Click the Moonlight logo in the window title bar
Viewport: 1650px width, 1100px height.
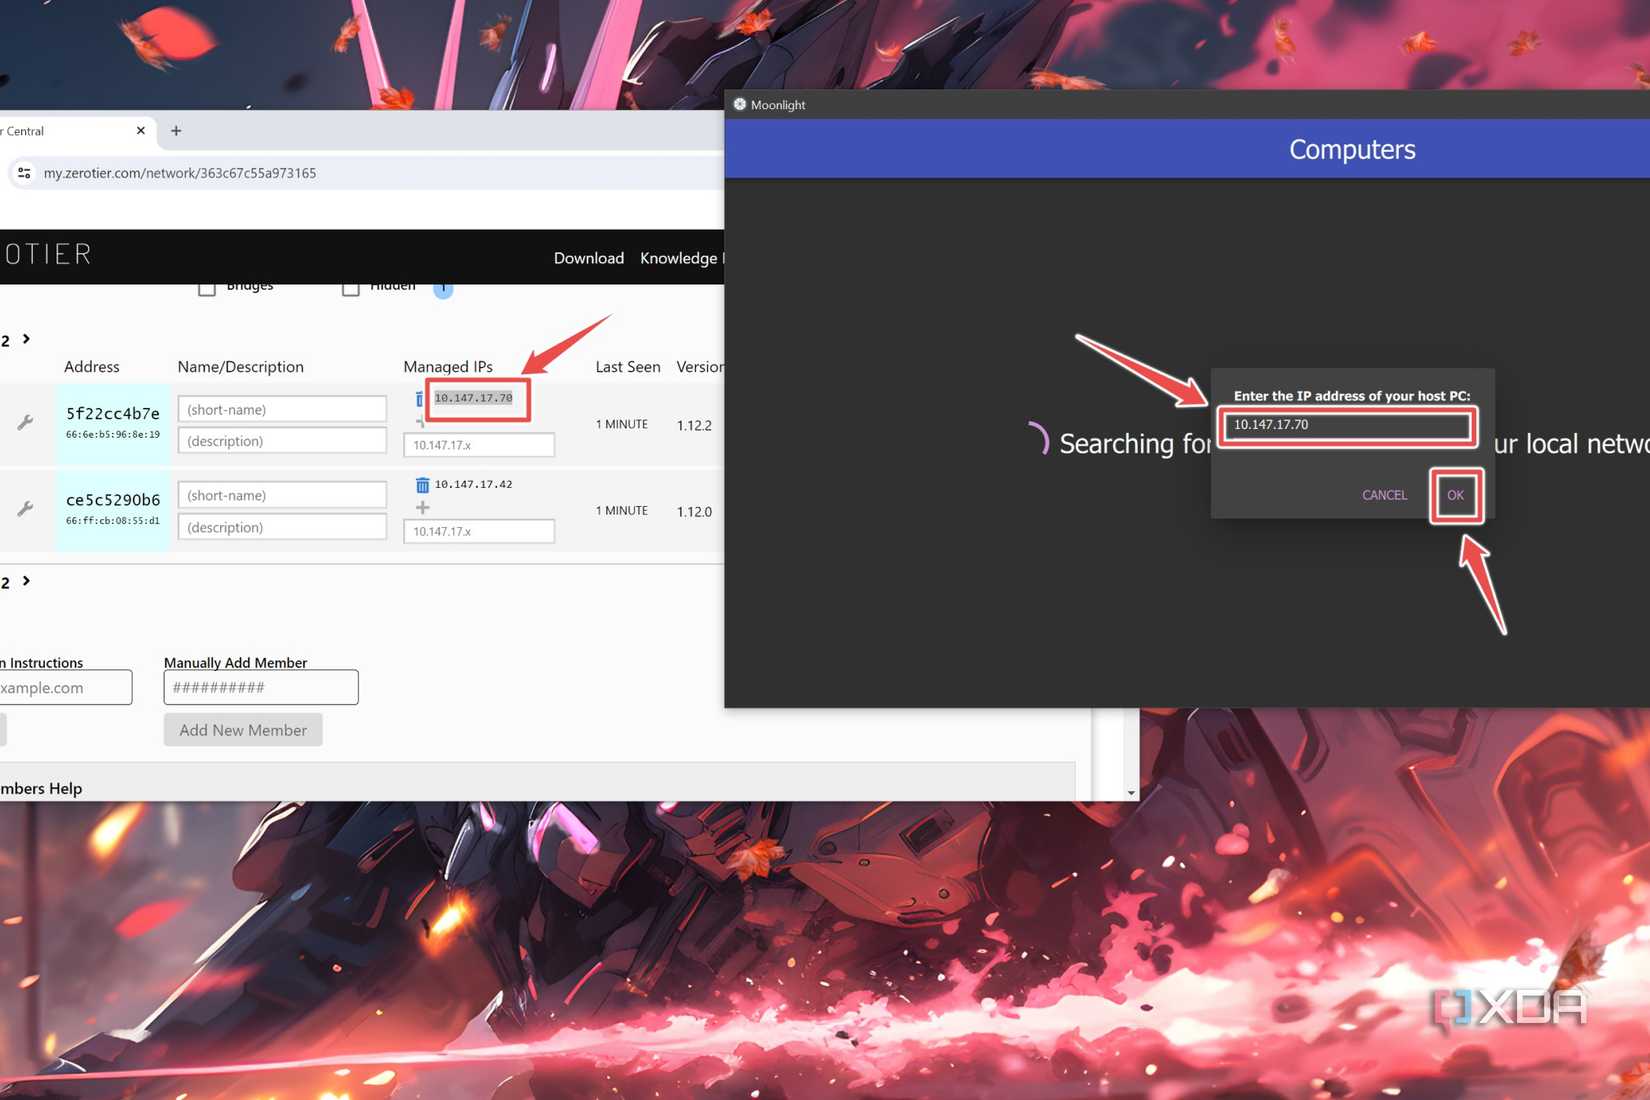point(740,104)
